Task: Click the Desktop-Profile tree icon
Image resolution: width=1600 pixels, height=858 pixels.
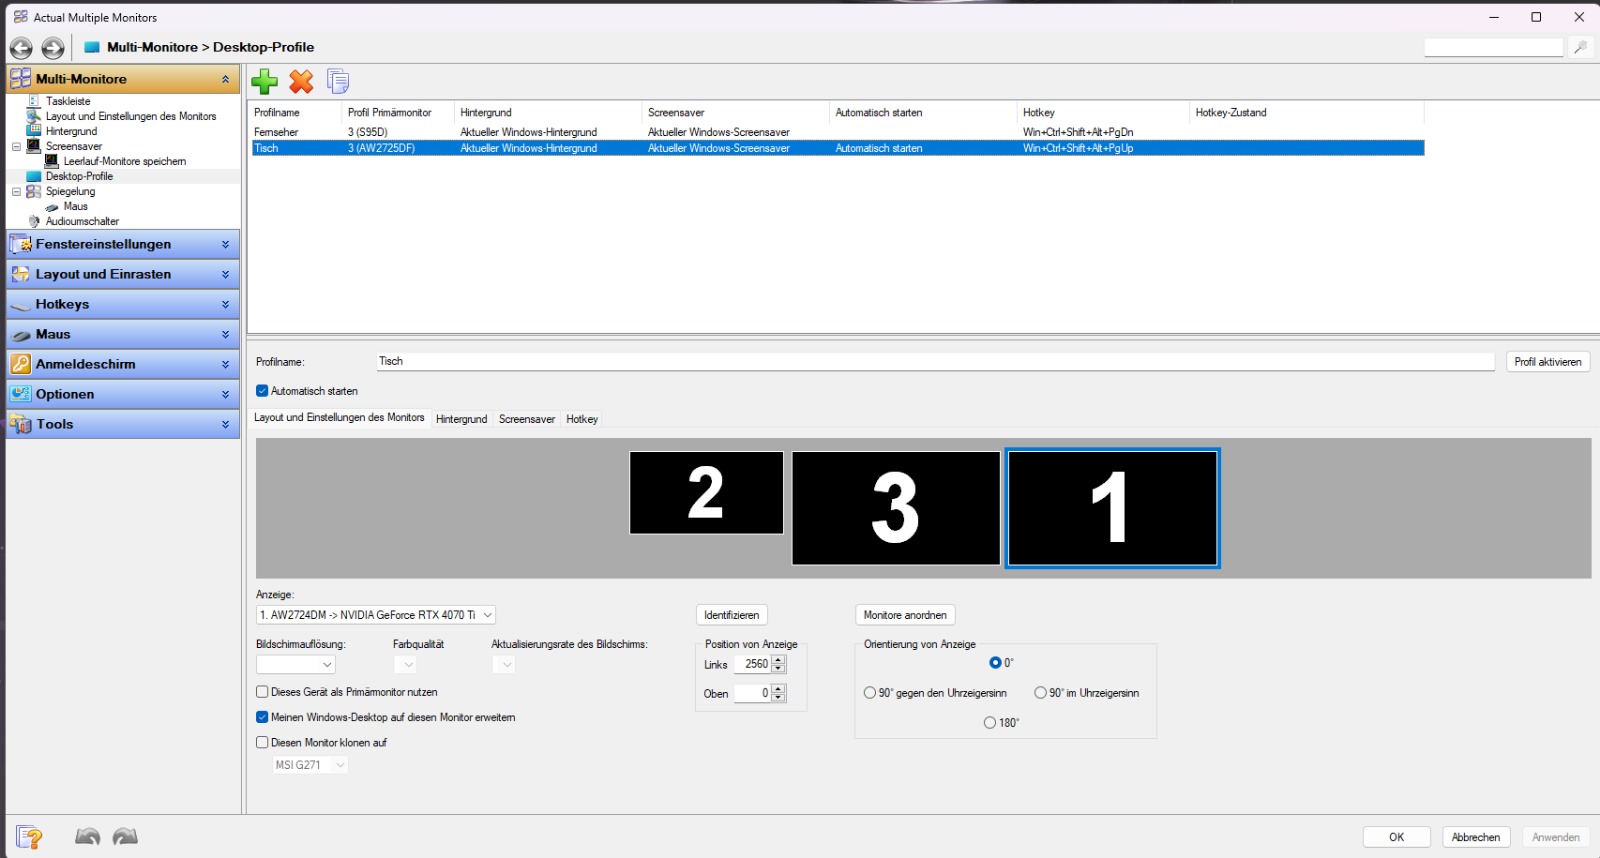Action: point(34,176)
